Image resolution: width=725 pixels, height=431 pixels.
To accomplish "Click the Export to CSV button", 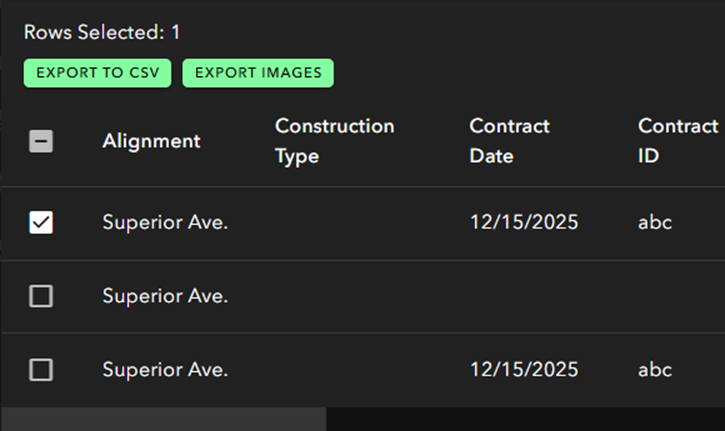I will point(98,73).
